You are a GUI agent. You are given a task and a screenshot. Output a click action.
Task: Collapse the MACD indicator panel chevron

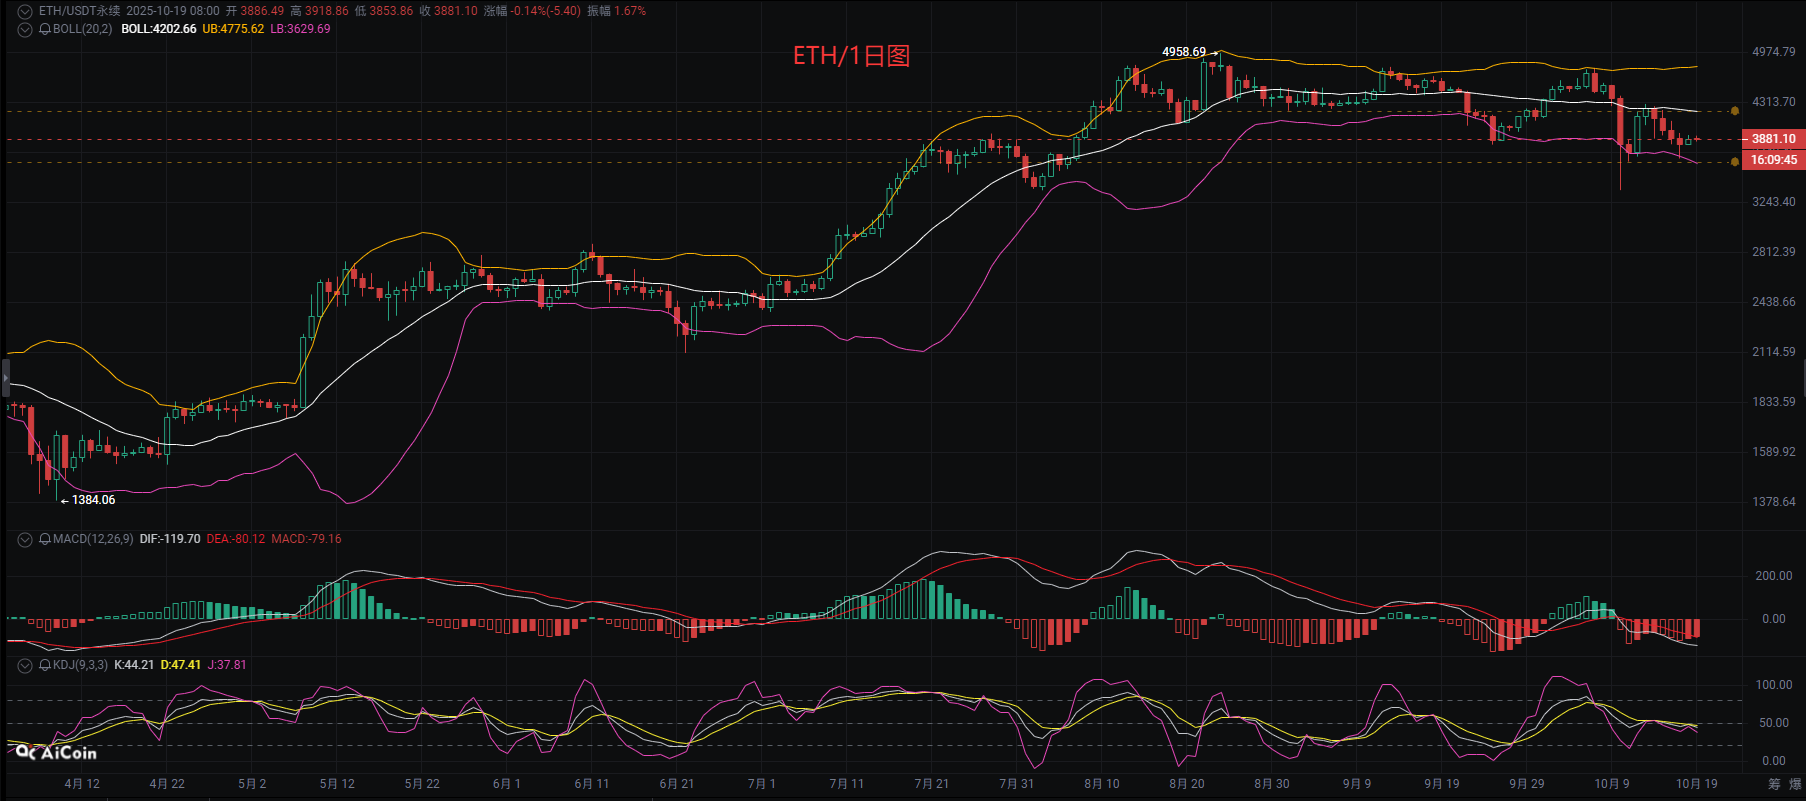coord(25,539)
